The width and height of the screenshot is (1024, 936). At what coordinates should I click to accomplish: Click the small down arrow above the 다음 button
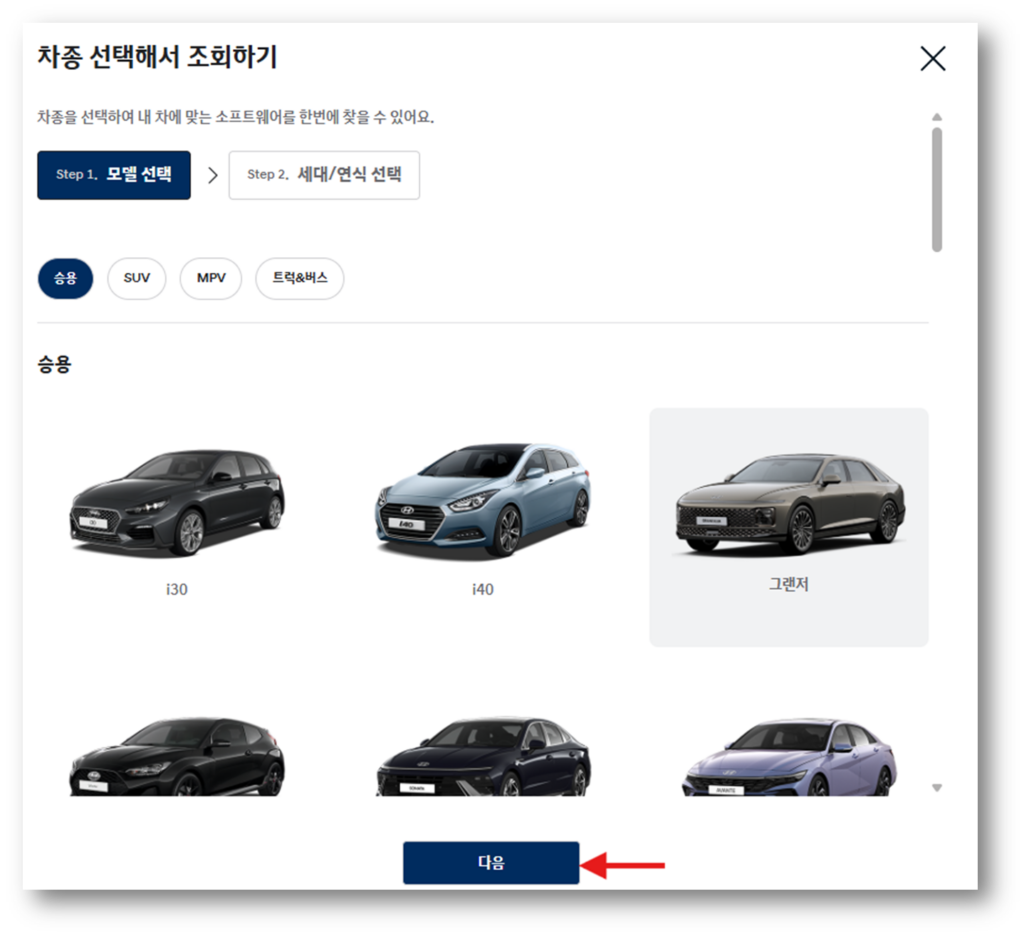pos(937,787)
